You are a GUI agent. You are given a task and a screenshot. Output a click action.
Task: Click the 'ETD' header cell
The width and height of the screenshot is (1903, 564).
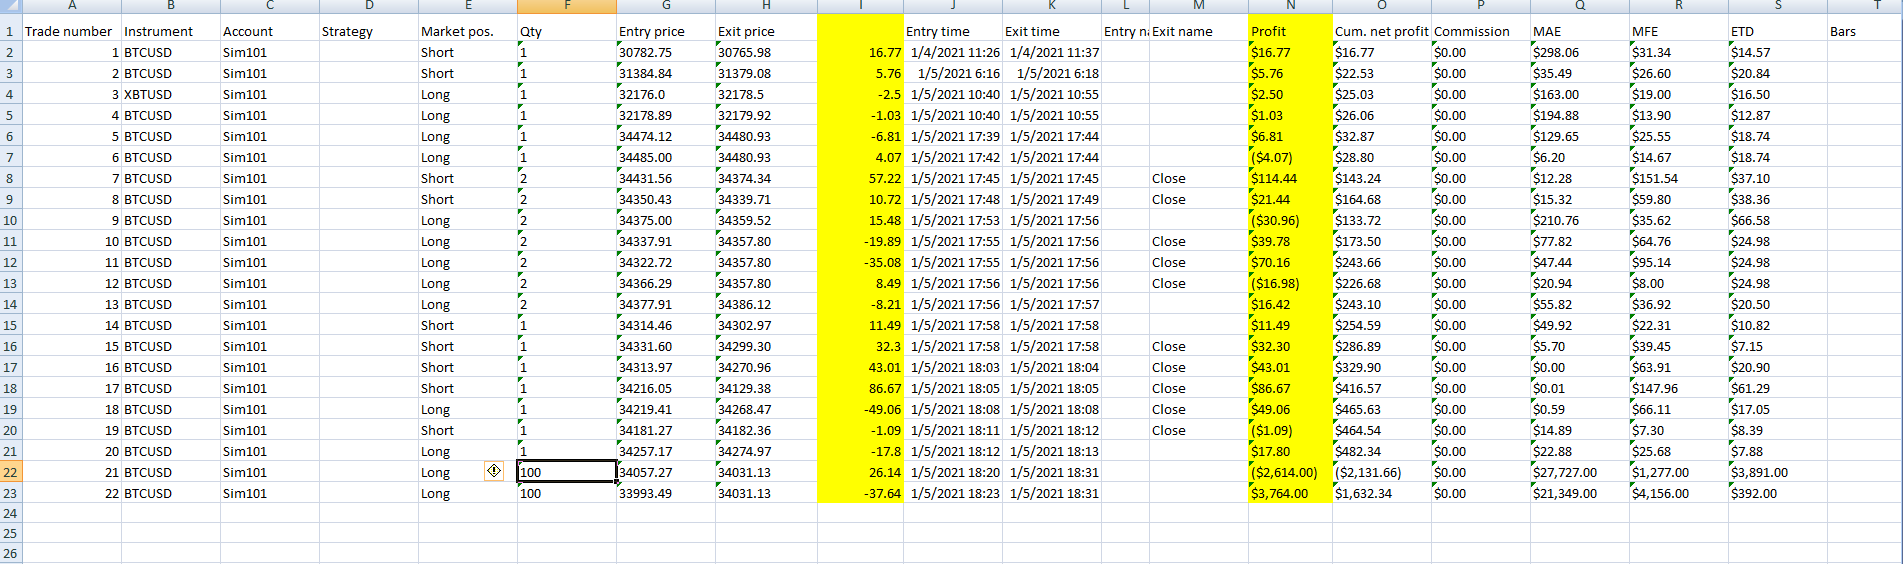1777,31
